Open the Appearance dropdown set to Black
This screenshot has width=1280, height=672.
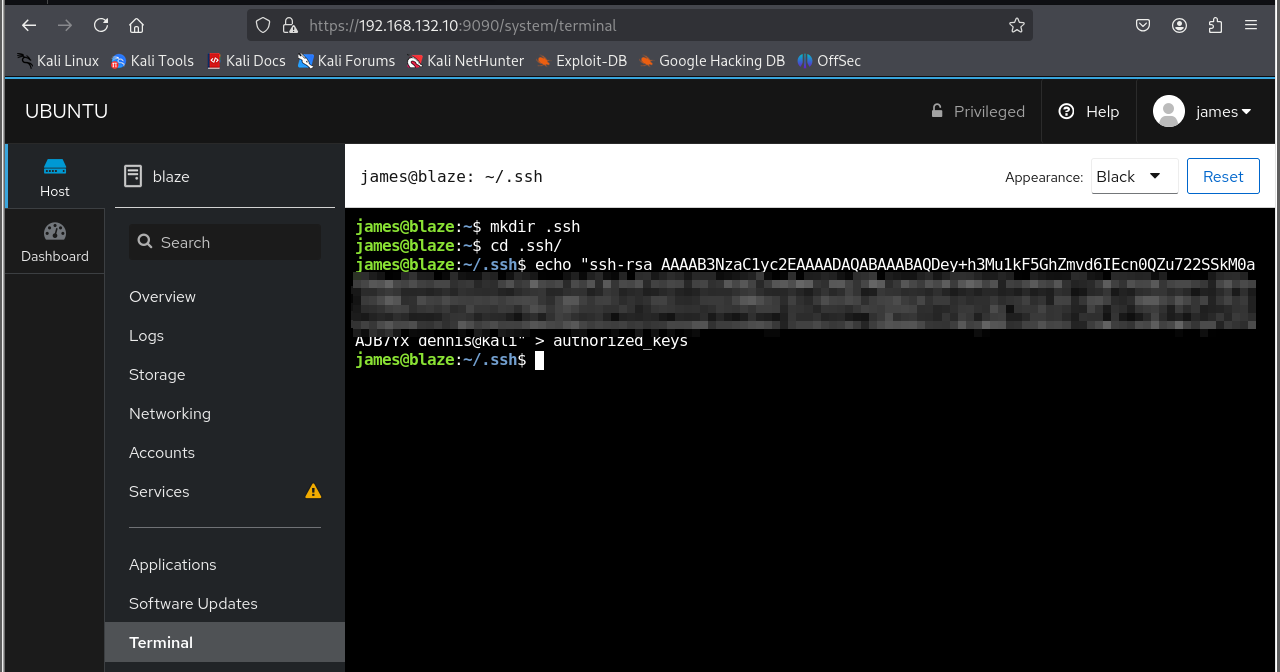point(1134,176)
